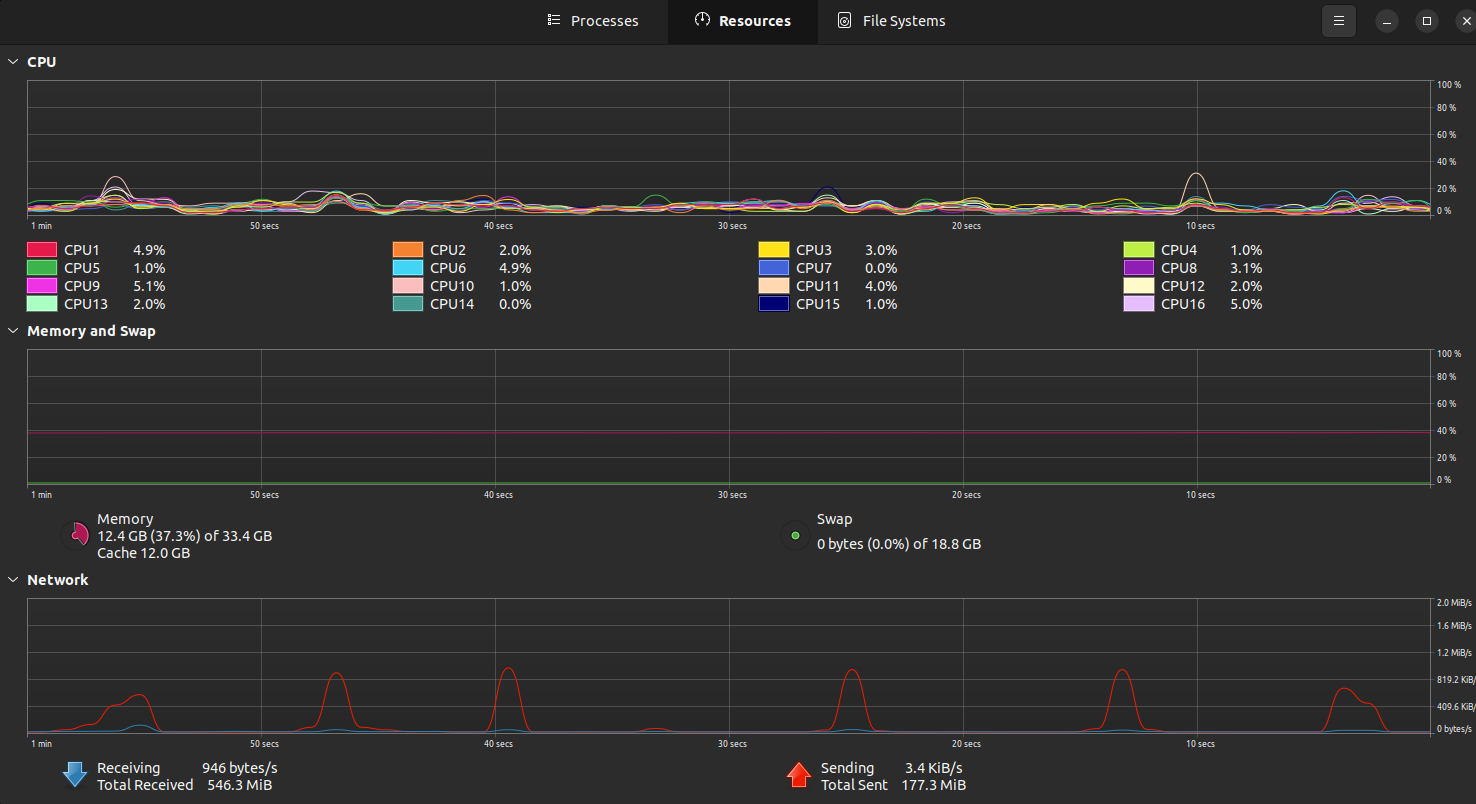
Task: Pick the CPU6 cyan color swatch
Action: pos(408,268)
